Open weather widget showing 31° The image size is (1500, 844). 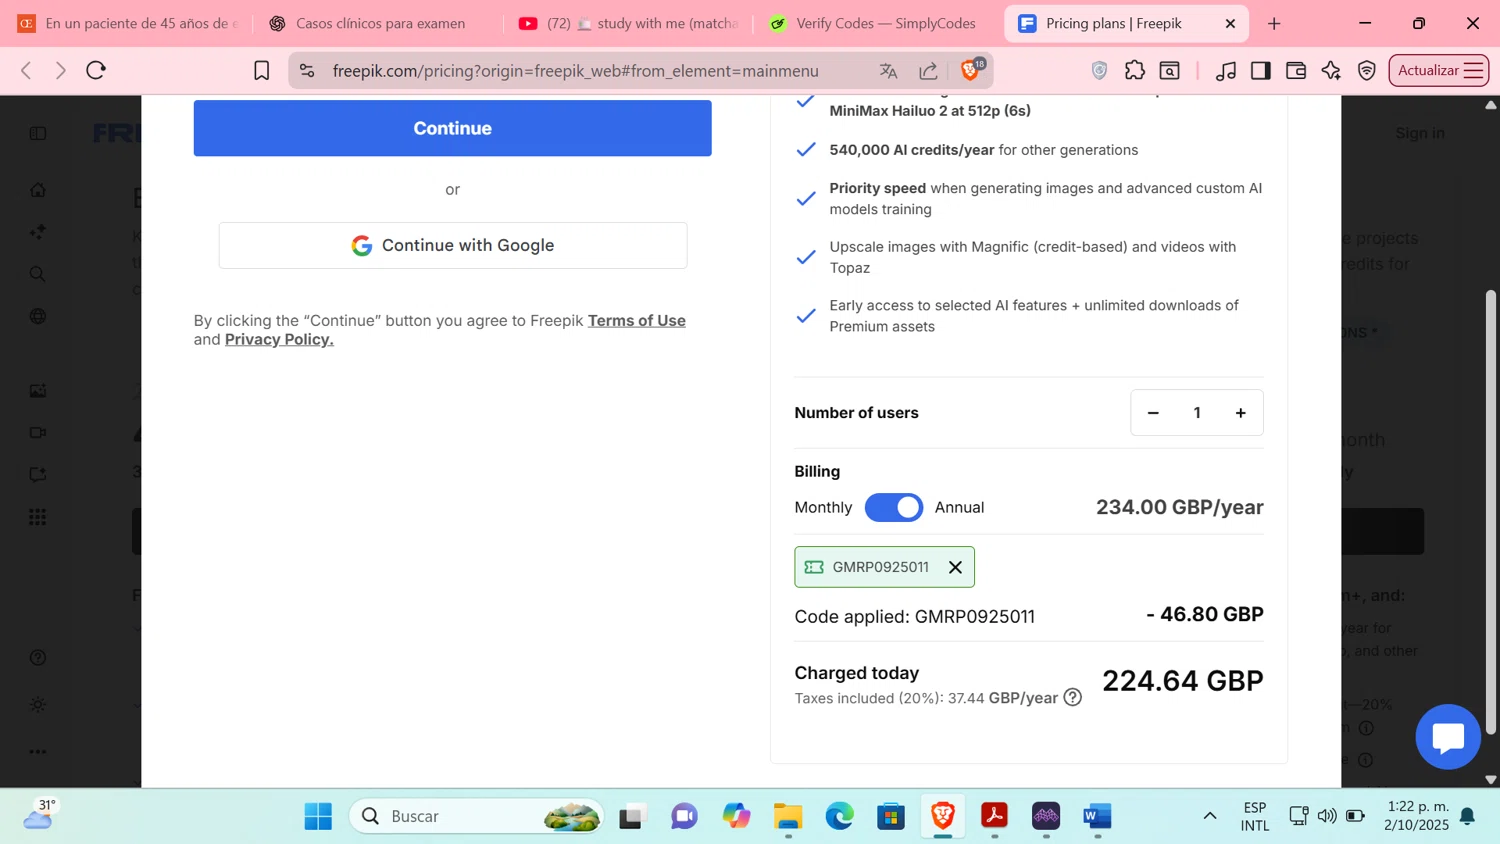tap(40, 815)
